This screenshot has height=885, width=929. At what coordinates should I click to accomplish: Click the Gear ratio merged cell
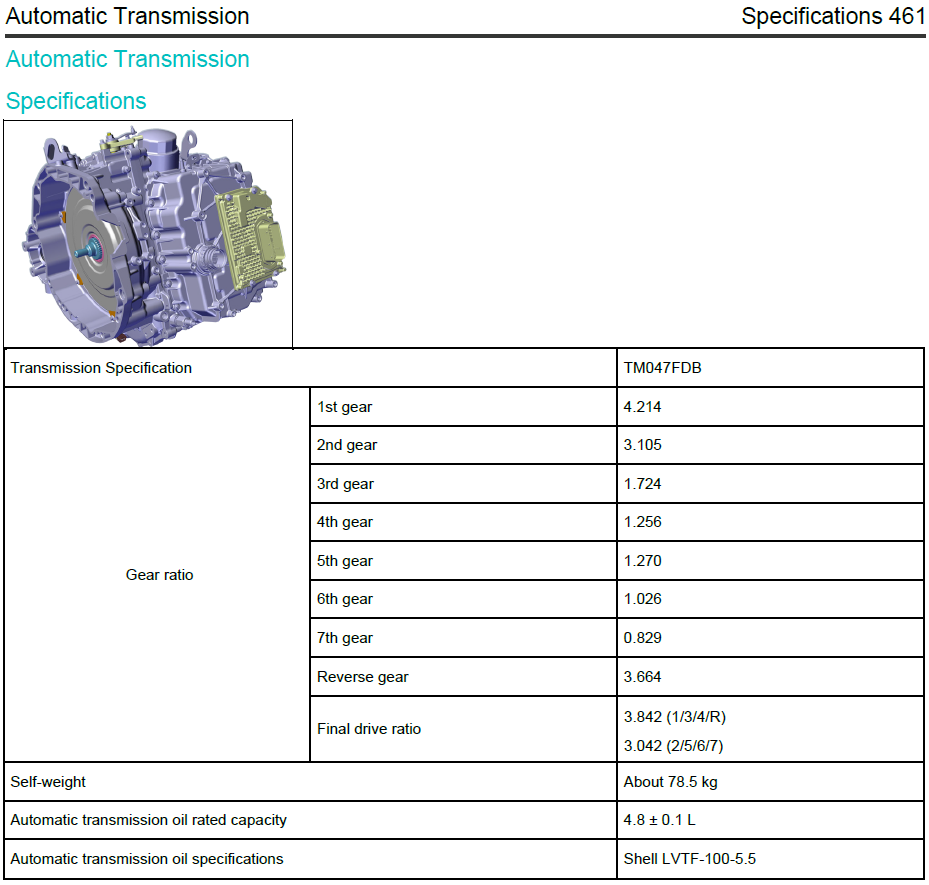coord(159,575)
